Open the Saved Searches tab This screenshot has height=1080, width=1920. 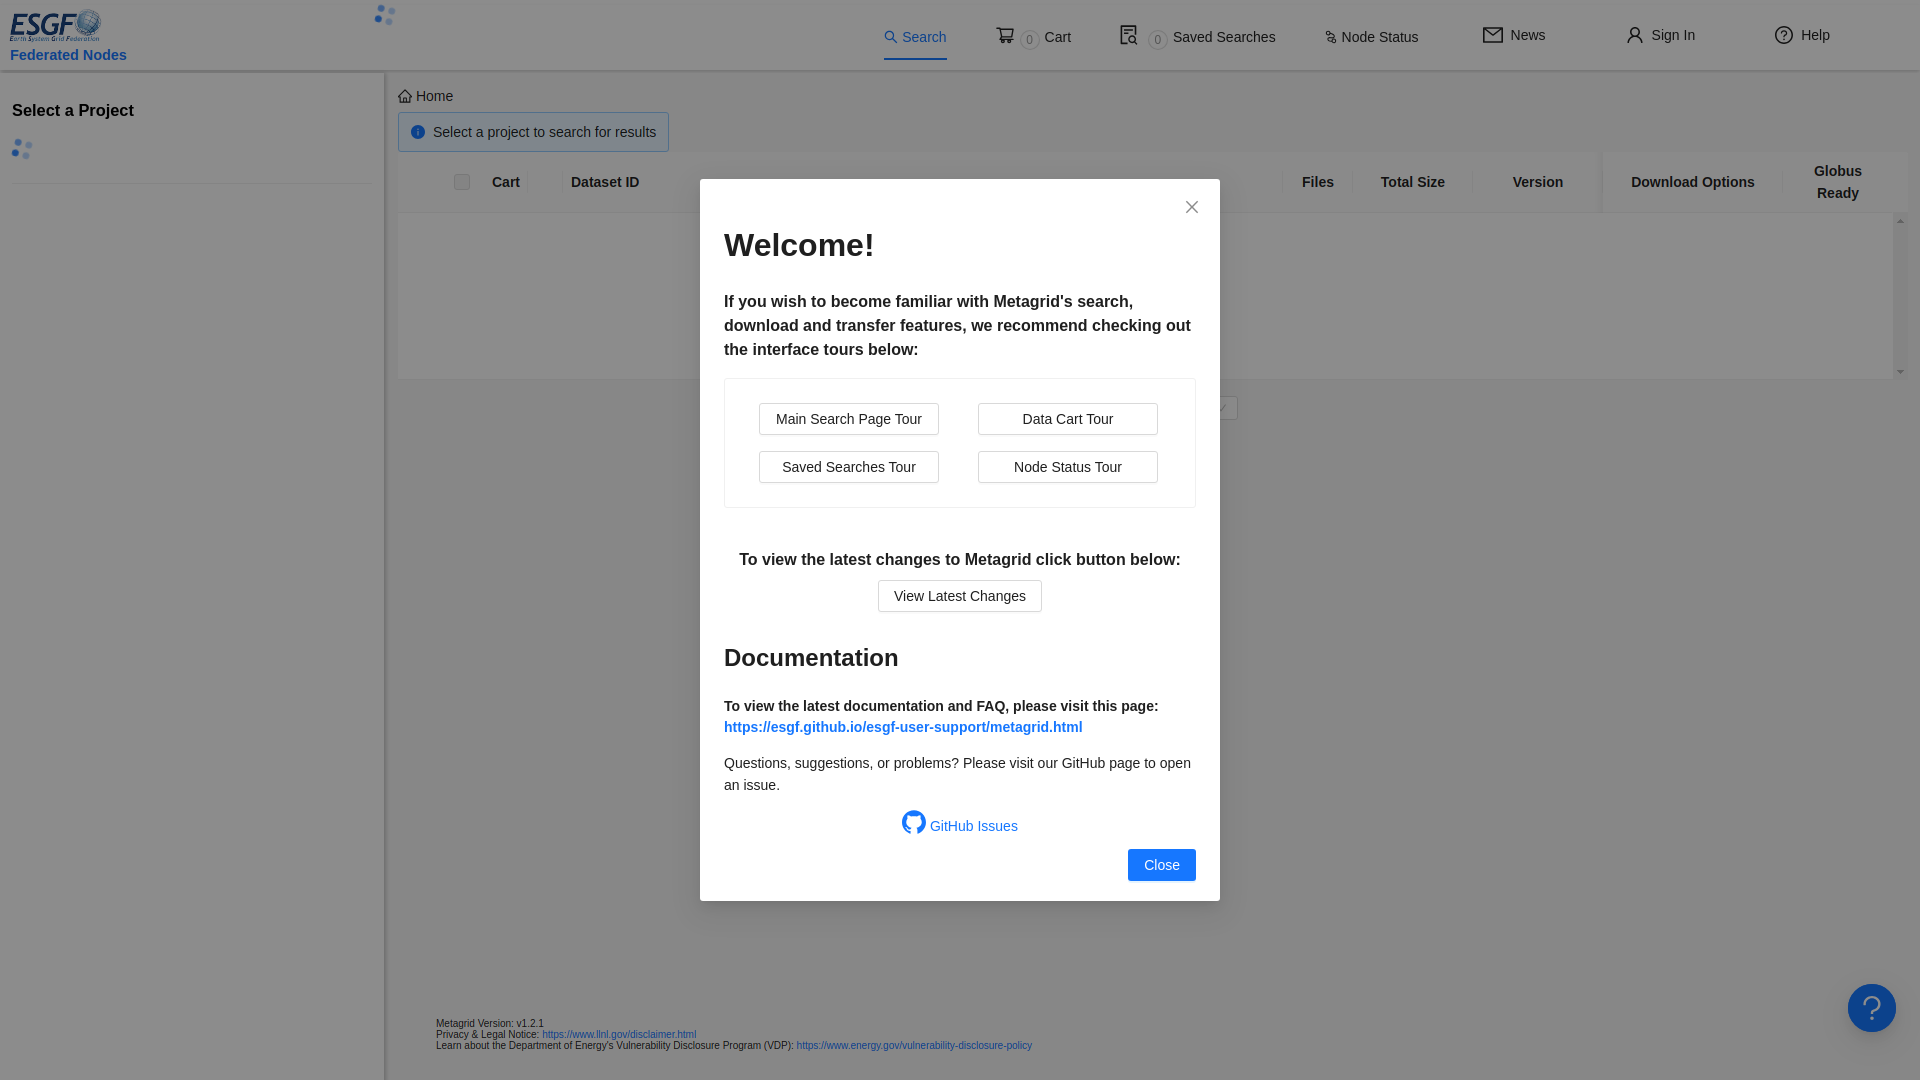[1197, 37]
